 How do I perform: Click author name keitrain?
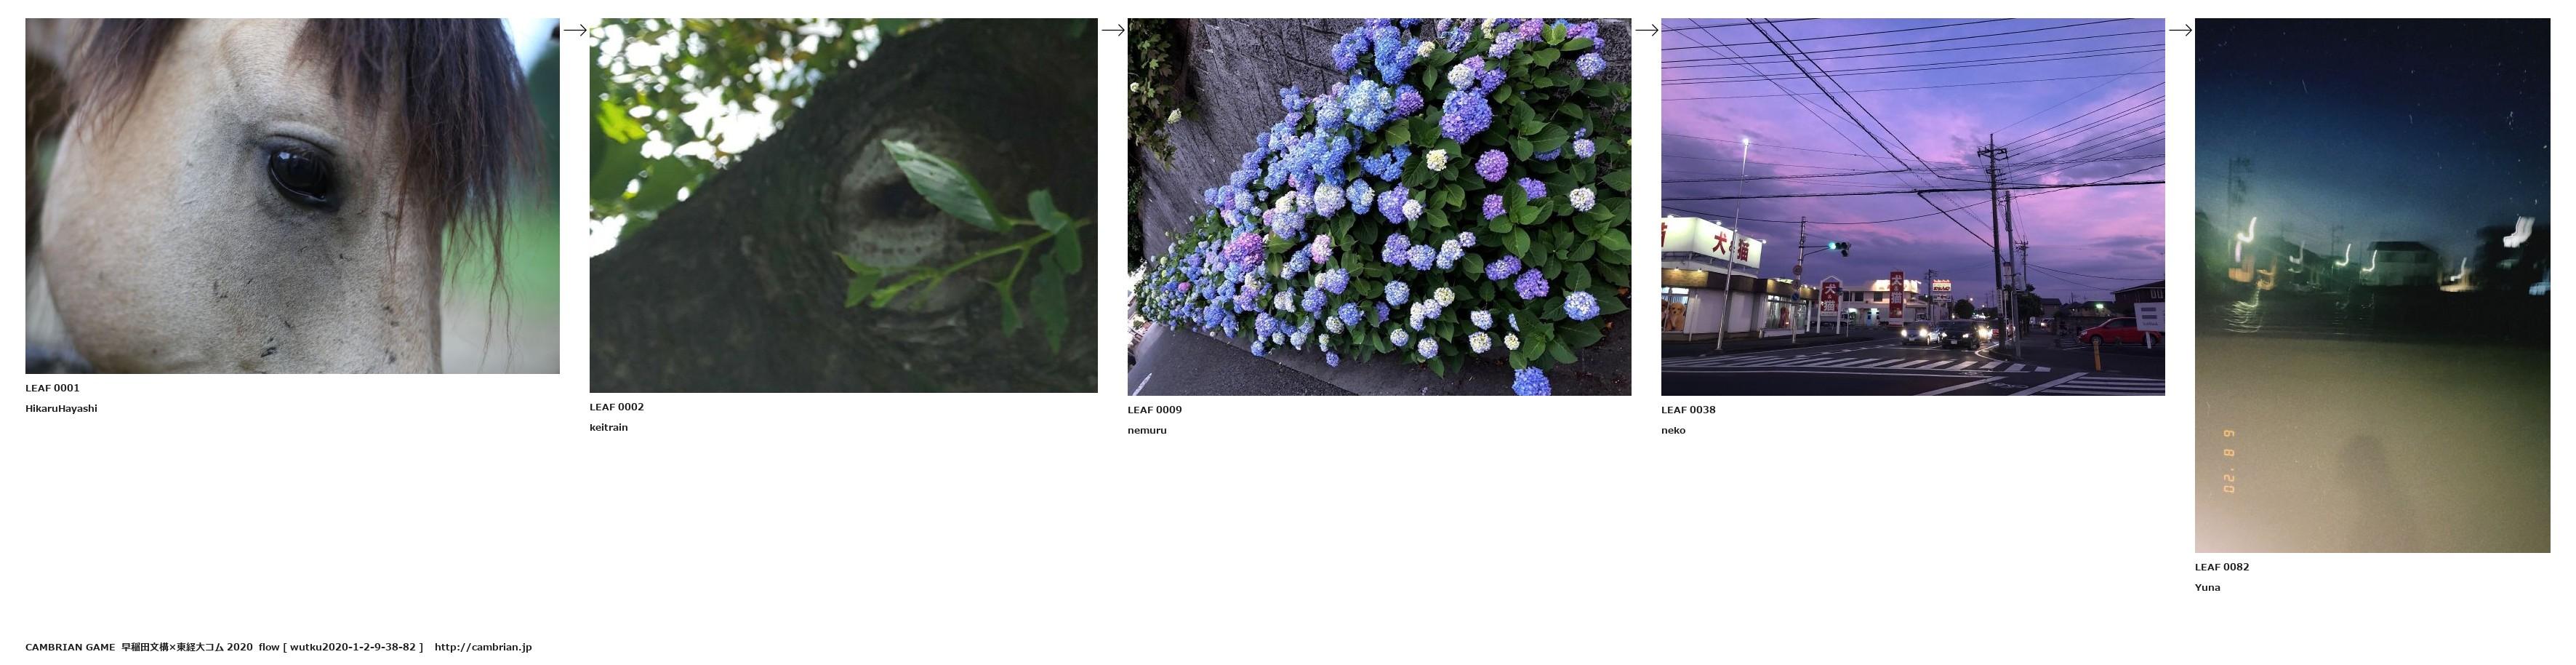pos(609,428)
